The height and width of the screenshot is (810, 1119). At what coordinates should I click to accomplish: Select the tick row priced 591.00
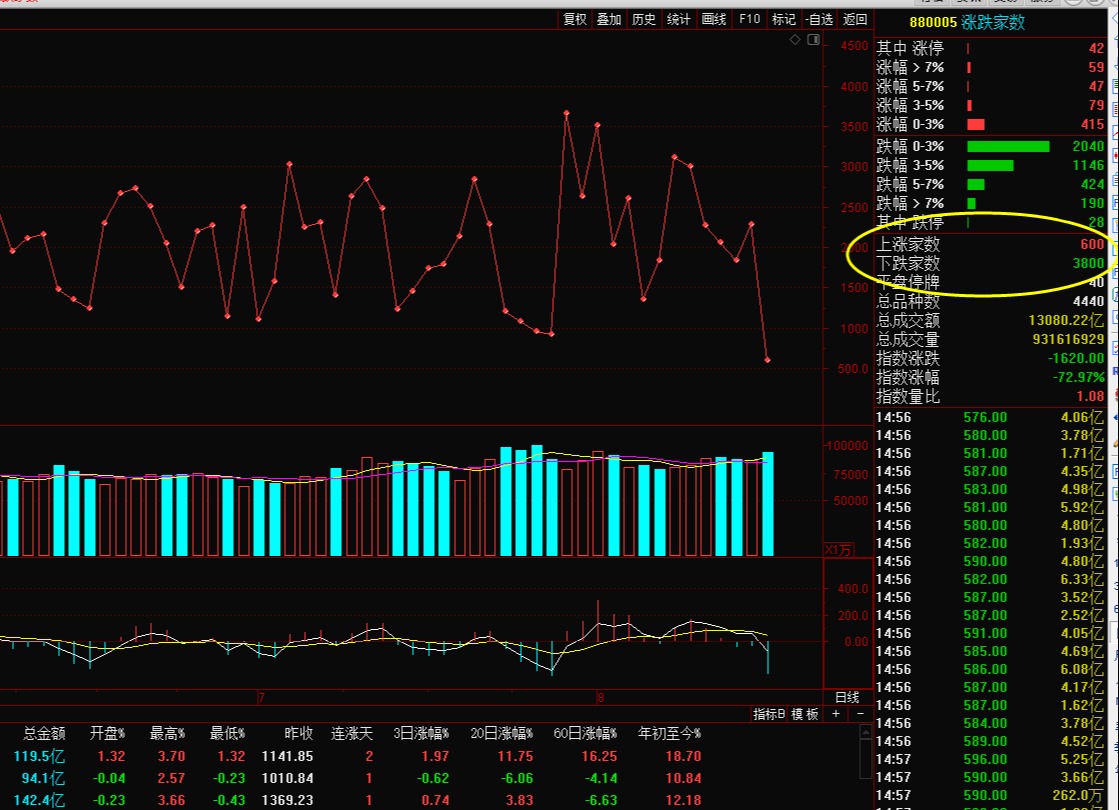pos(991,633)
